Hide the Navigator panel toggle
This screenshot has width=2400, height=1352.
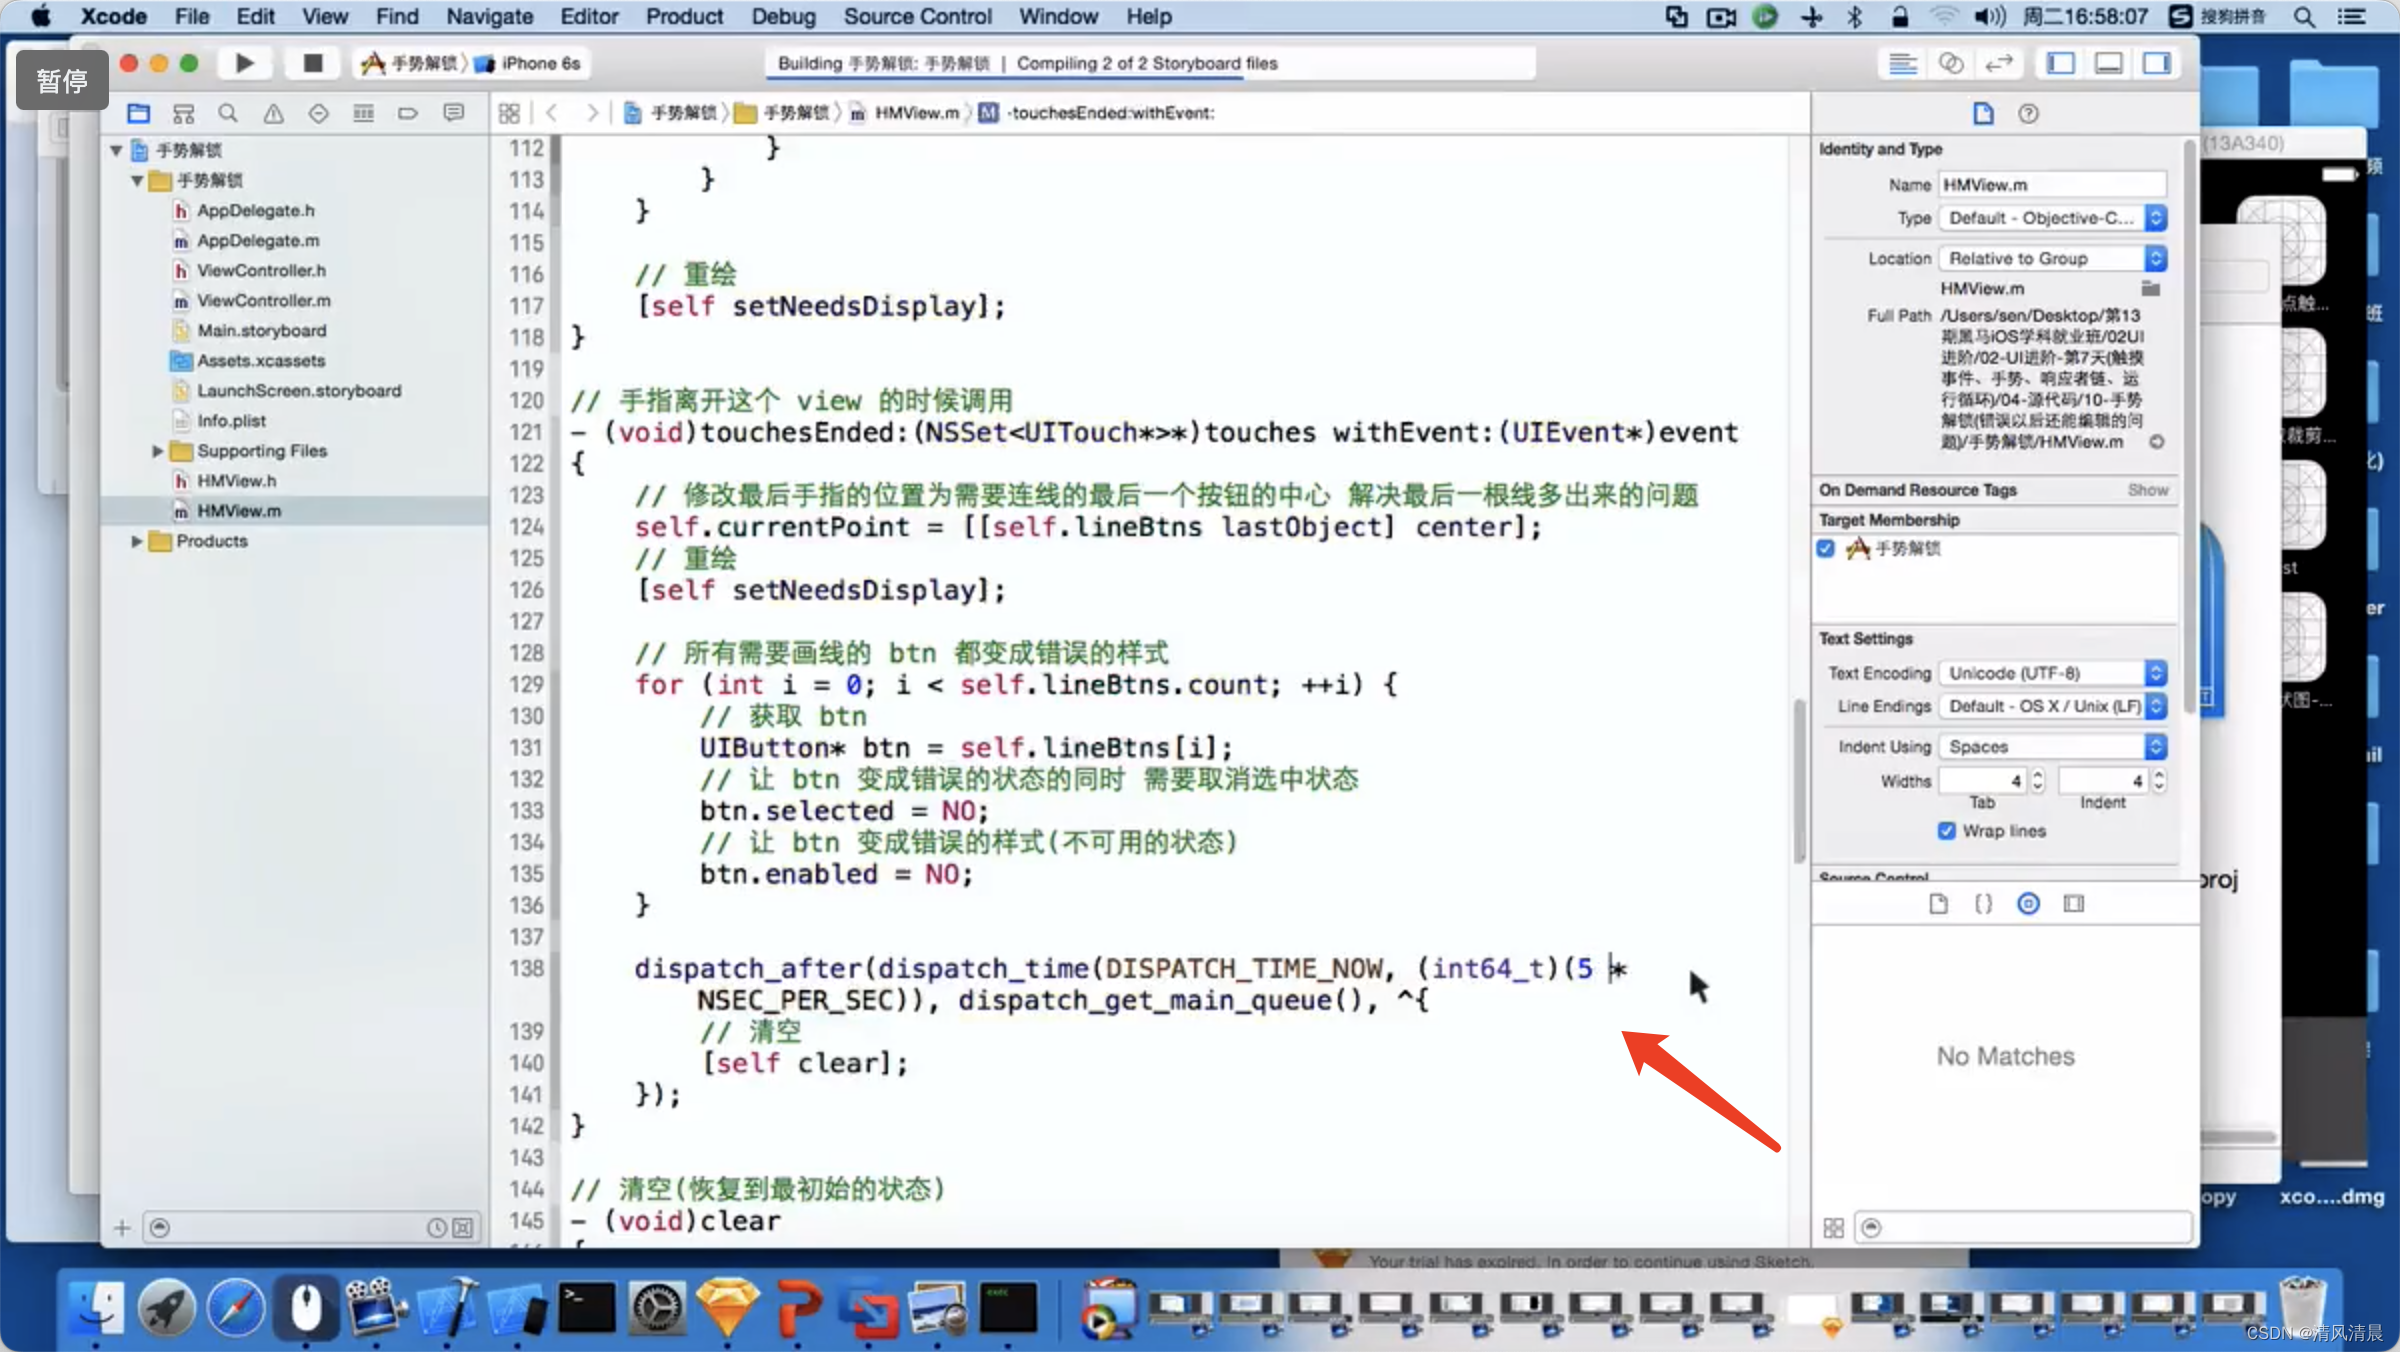point(2061,63)
